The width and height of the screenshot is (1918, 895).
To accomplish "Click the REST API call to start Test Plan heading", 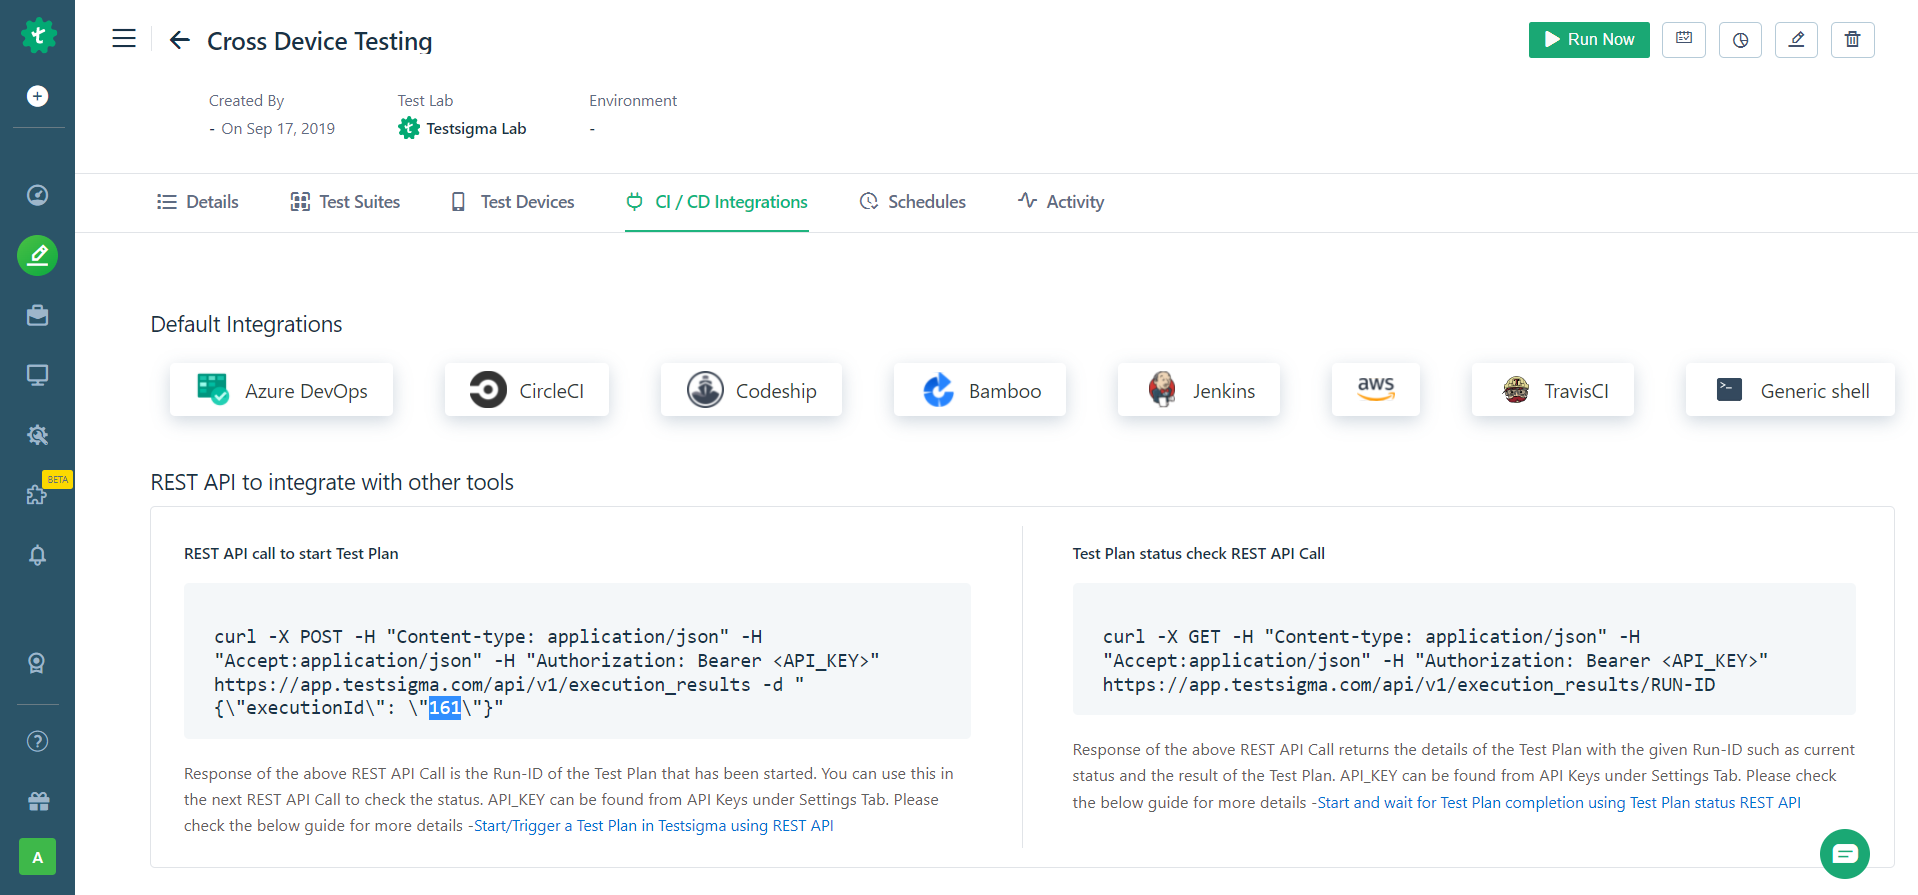I will pos(291,554).
